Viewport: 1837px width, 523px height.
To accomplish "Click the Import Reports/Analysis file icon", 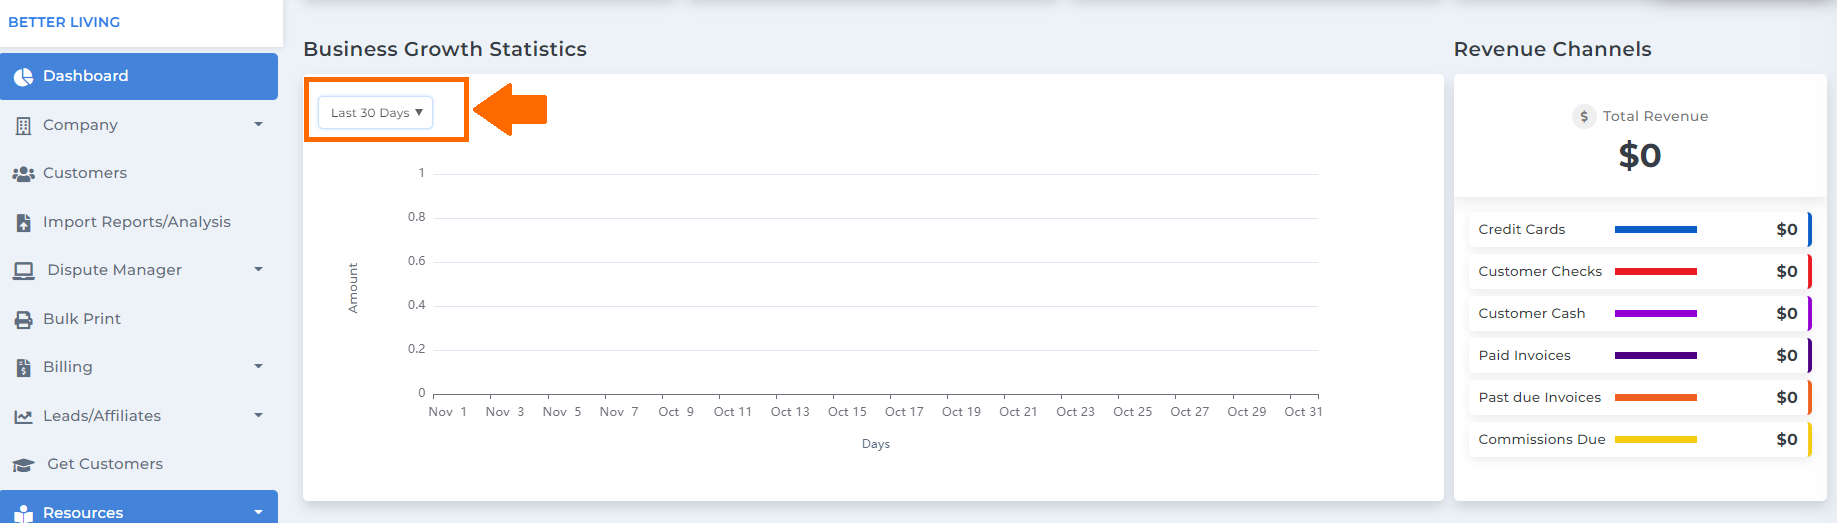I will pos(23,223).
